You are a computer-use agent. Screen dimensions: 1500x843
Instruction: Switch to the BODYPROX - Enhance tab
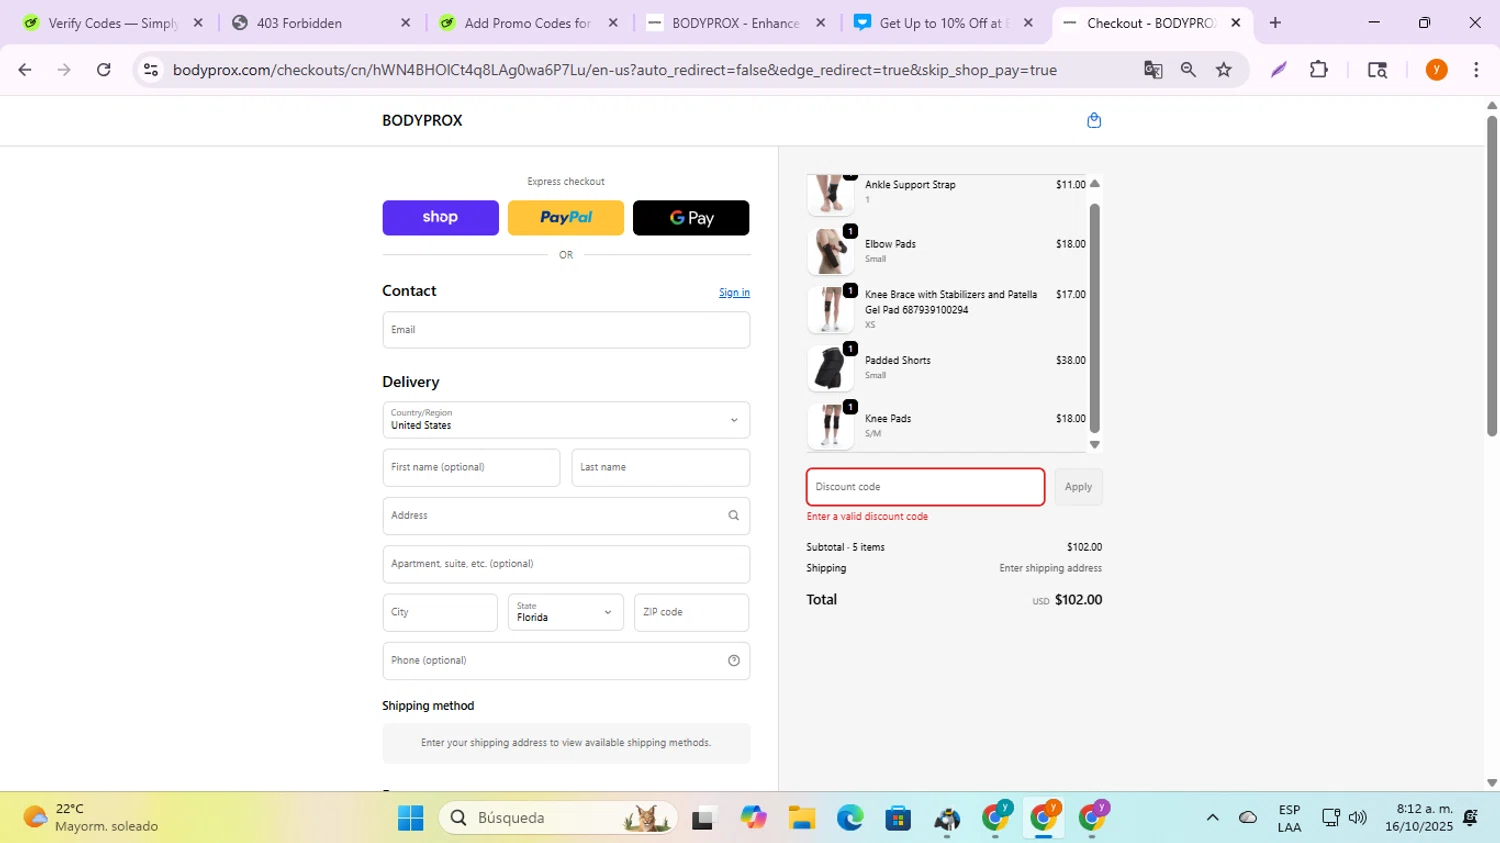pyautogui.click(x=735, y=23)
